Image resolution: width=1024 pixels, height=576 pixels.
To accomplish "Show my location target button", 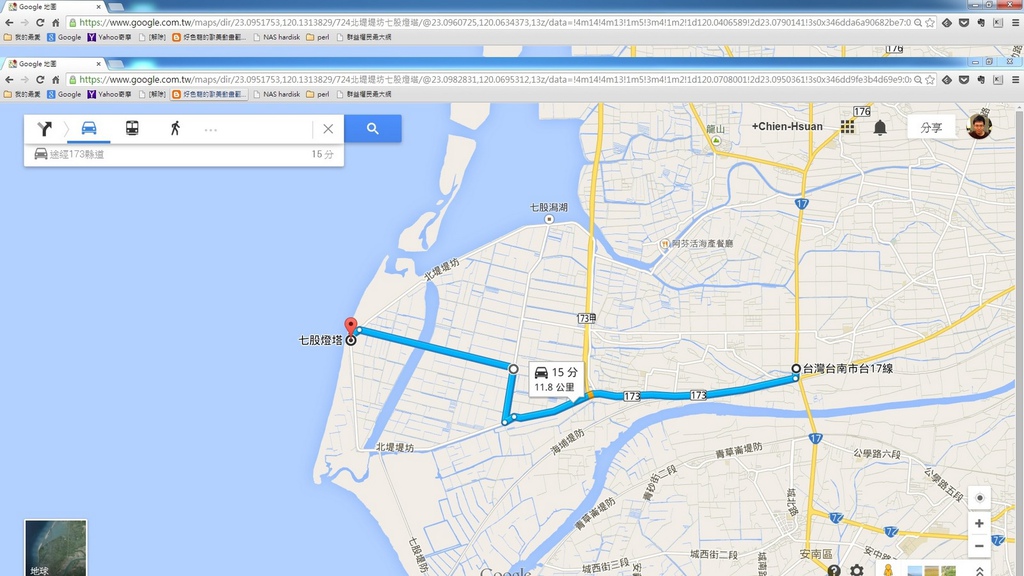I will [x=979, y=498].
